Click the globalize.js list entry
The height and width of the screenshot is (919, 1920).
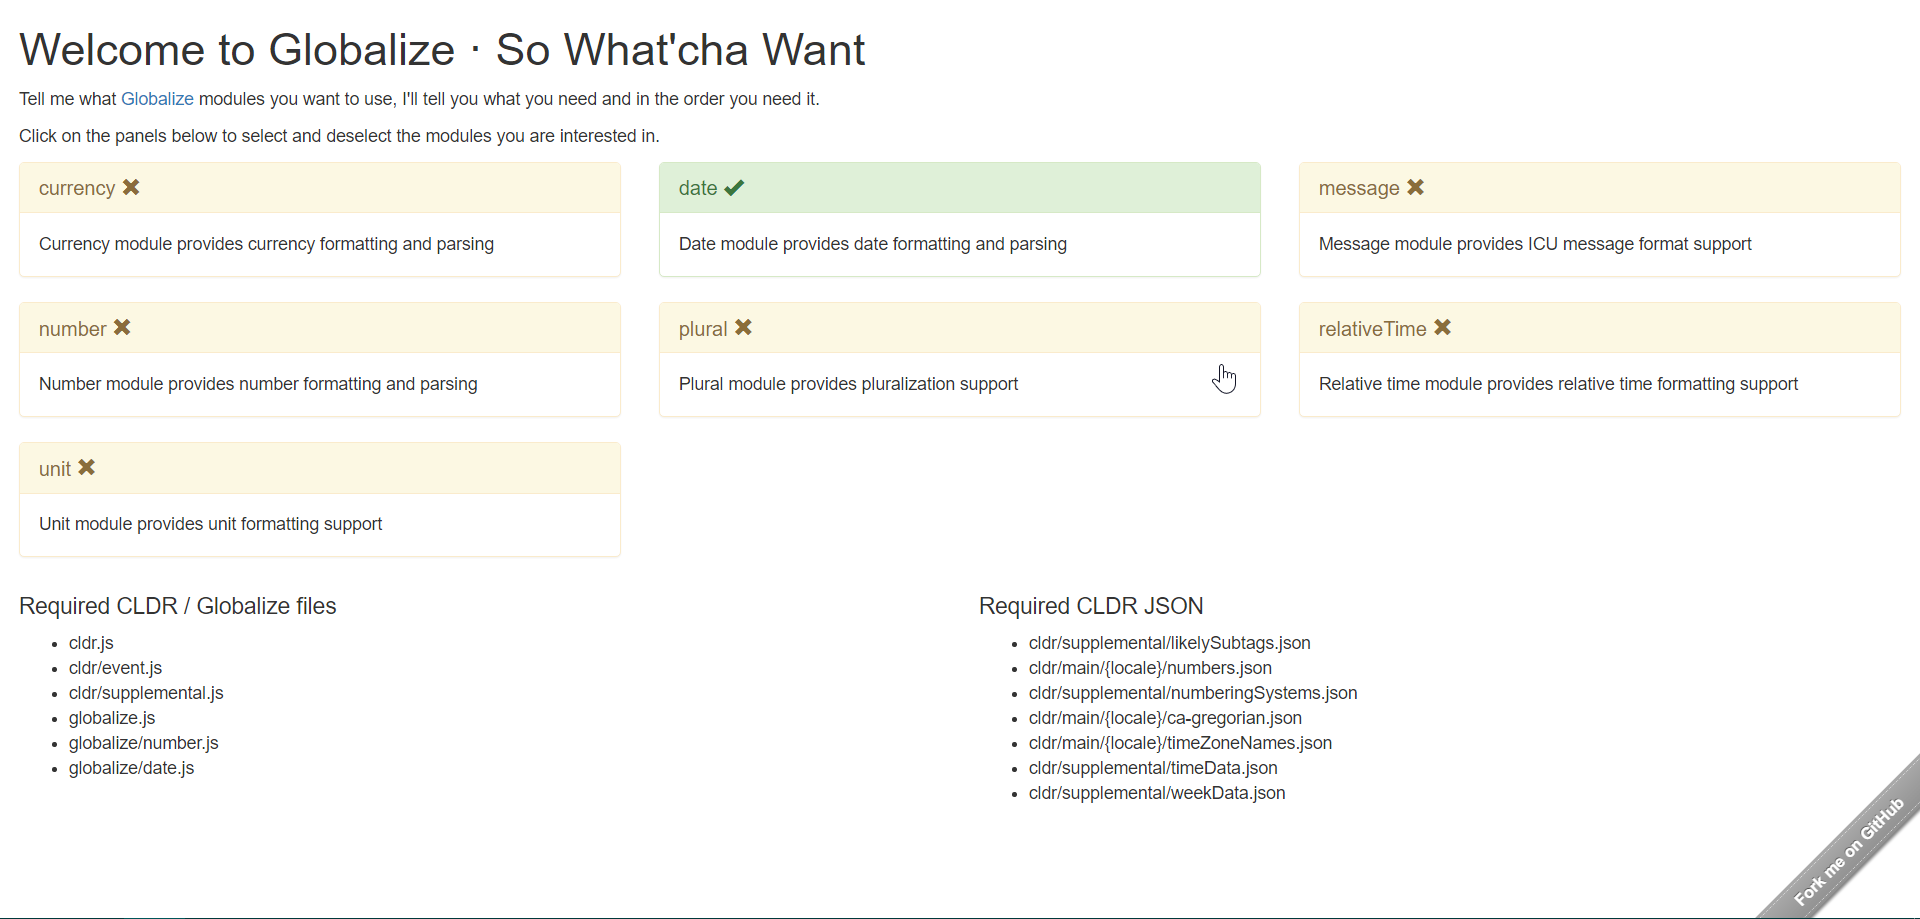(x=112, y=718)
